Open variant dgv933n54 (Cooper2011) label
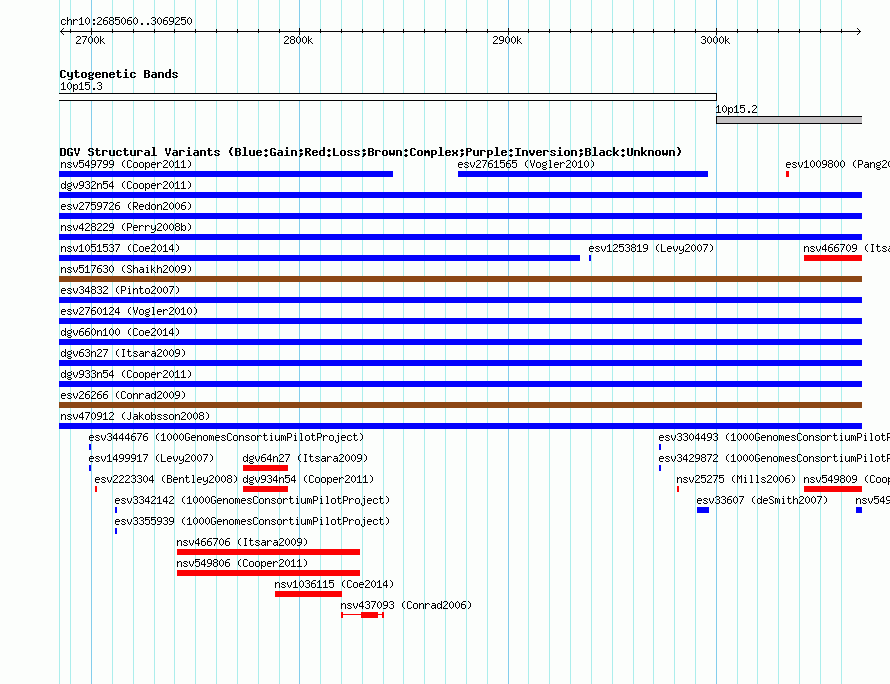 pyautogui.click(x=126, y=374)
